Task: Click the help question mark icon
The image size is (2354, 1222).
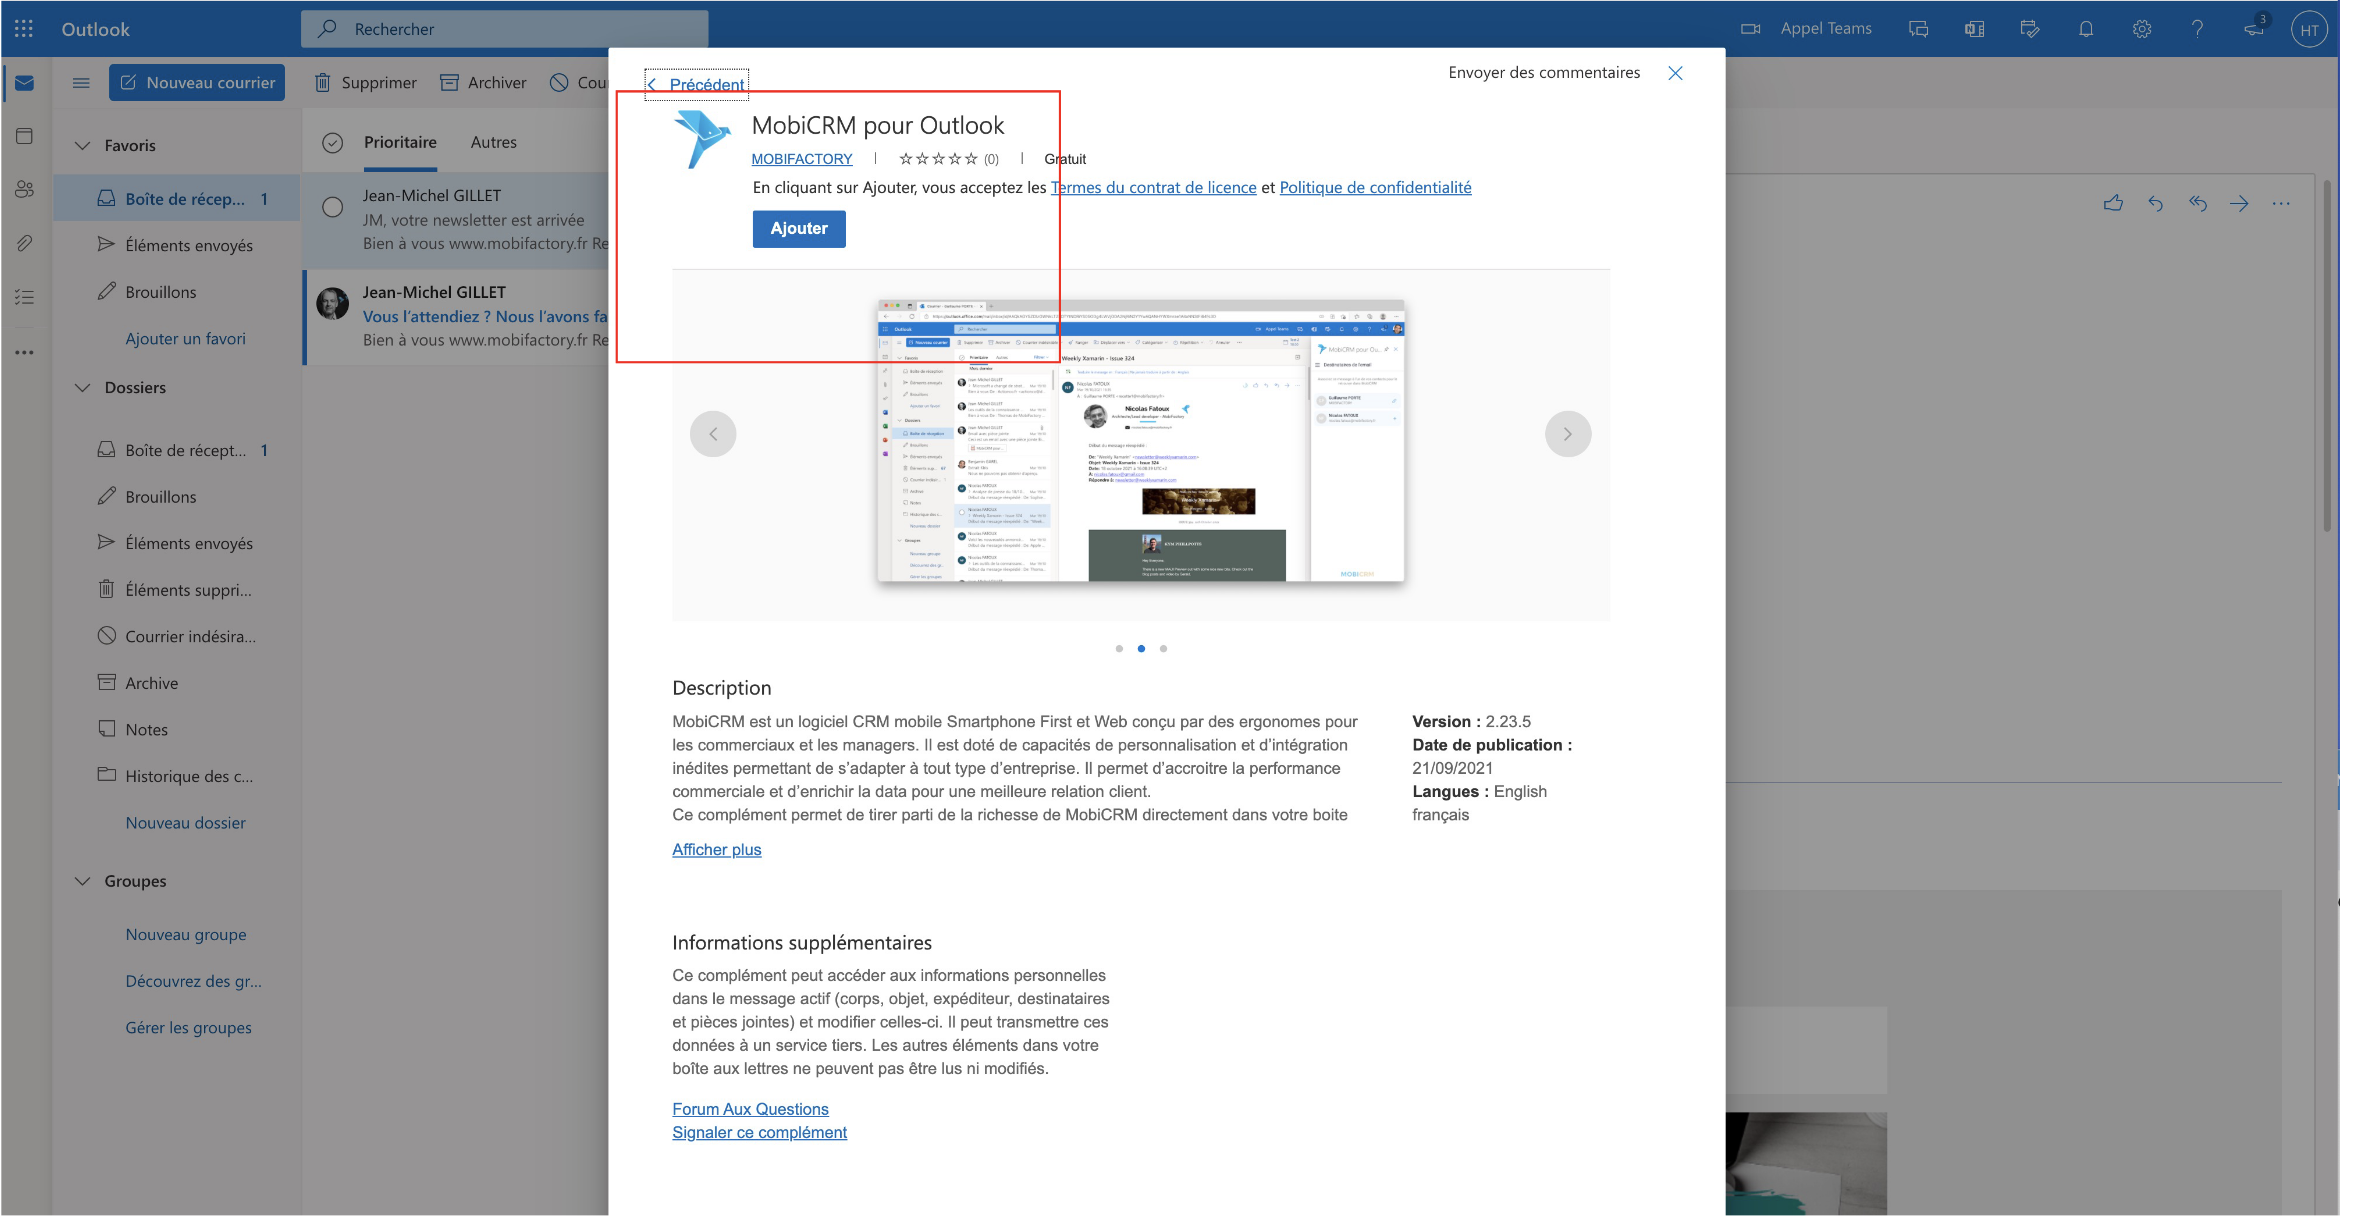Action: click(2197, 29)
